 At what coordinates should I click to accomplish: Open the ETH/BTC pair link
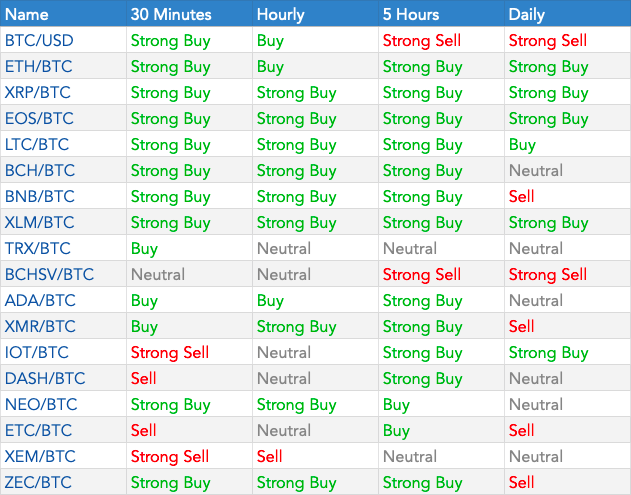39,66
